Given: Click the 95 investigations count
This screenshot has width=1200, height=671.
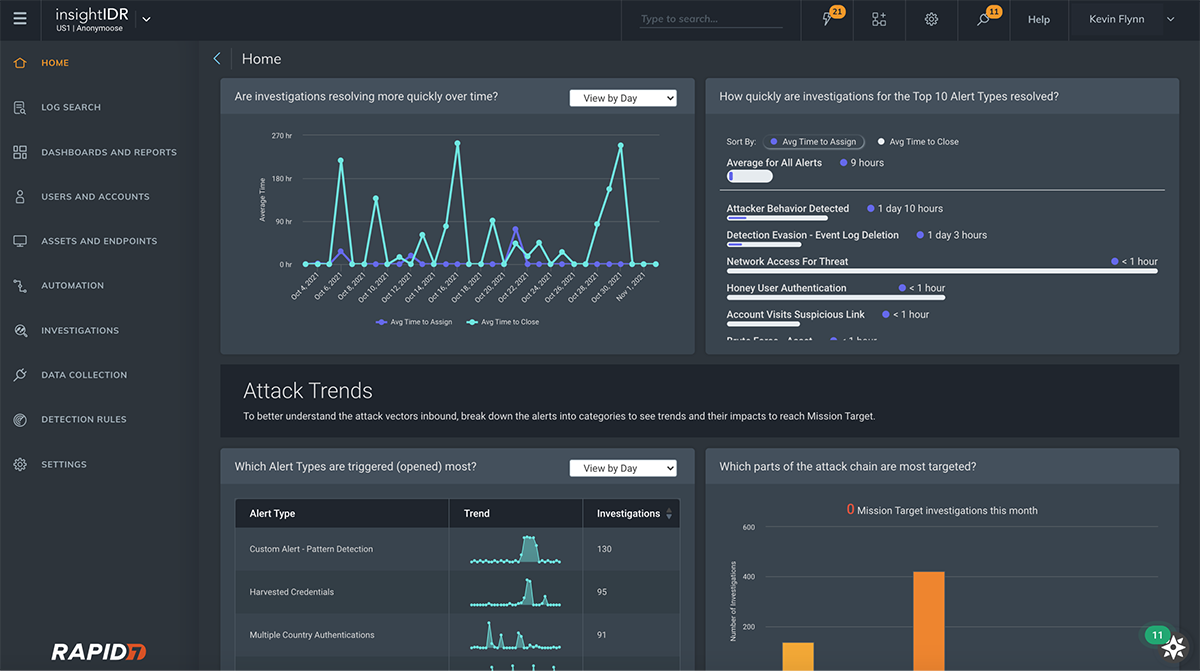Looking at the screenshot, I should pos(603,592).
